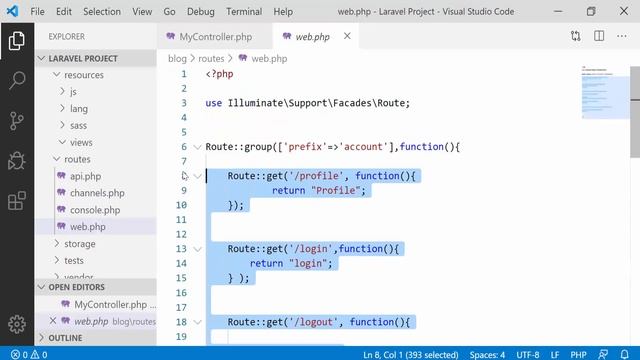640x360 pixels.
Task: Fold the code block at line 6
Action: [198, 147]
